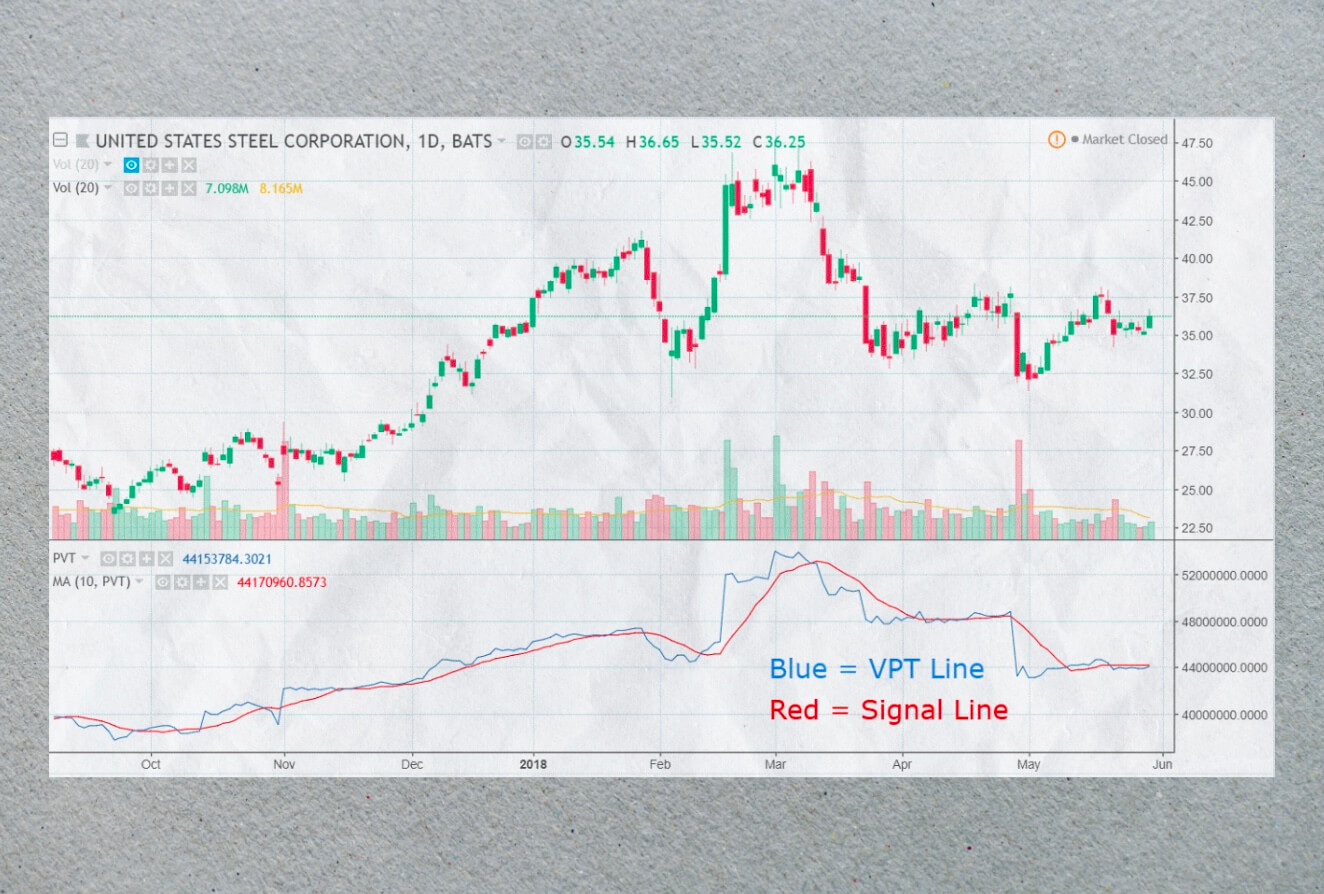Image resolution: width=1324 pixels, height=894 pixels.
Task: Add an alert on the PVT indicator
Action: pyautogui.click(x=145, y=559)
